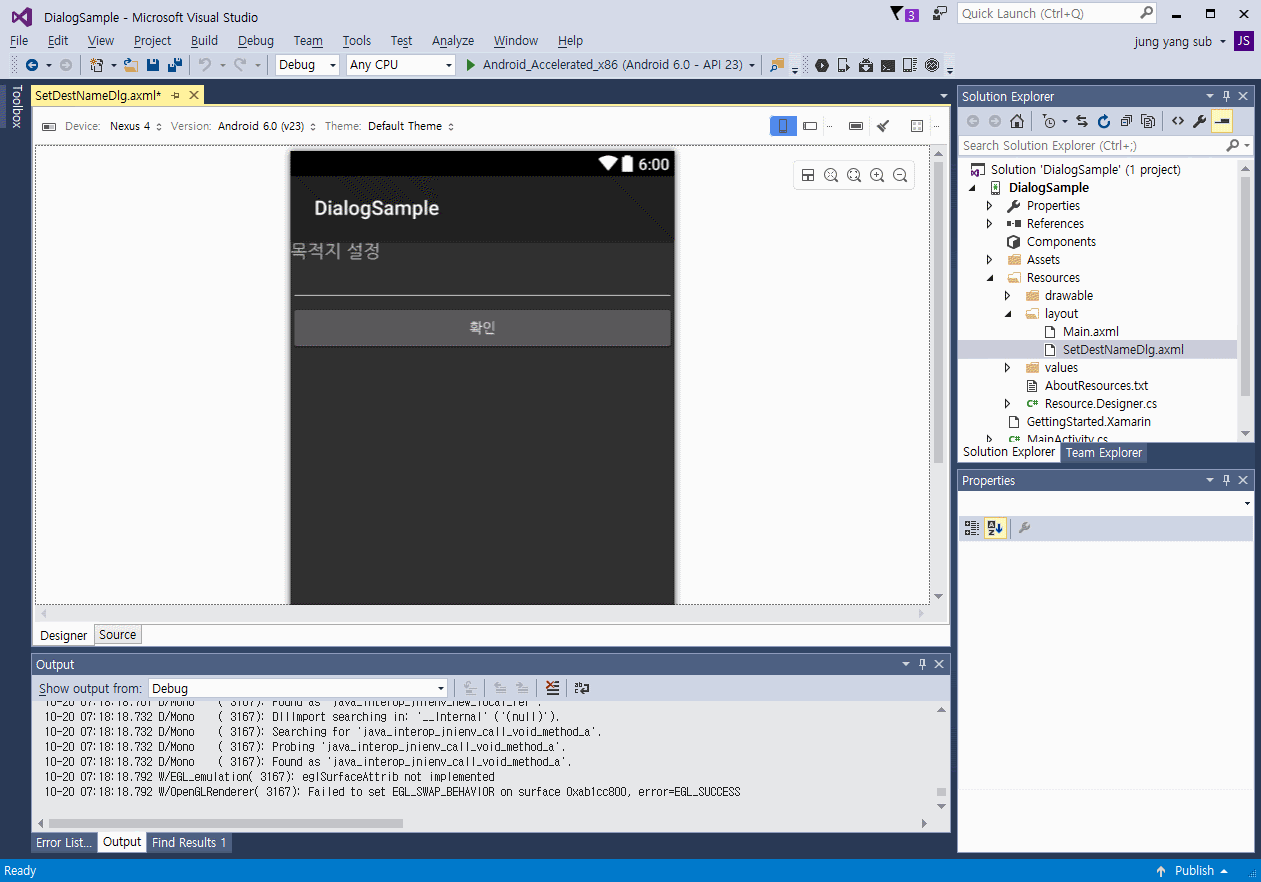The image size is (1261, 882).
Task: Click the Open File toolbar icon
Action: [x=131, y=65]
